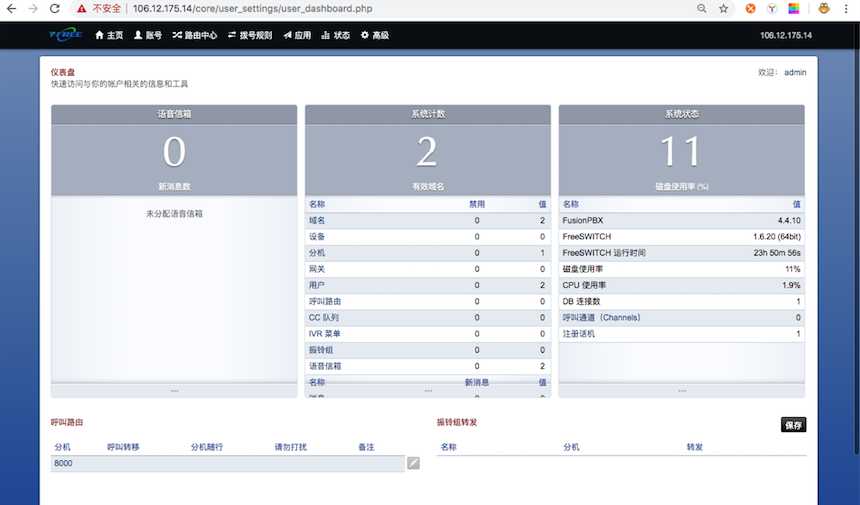Click extension 8000 in call routing table
Screen dimensions: 860x505
63,463
